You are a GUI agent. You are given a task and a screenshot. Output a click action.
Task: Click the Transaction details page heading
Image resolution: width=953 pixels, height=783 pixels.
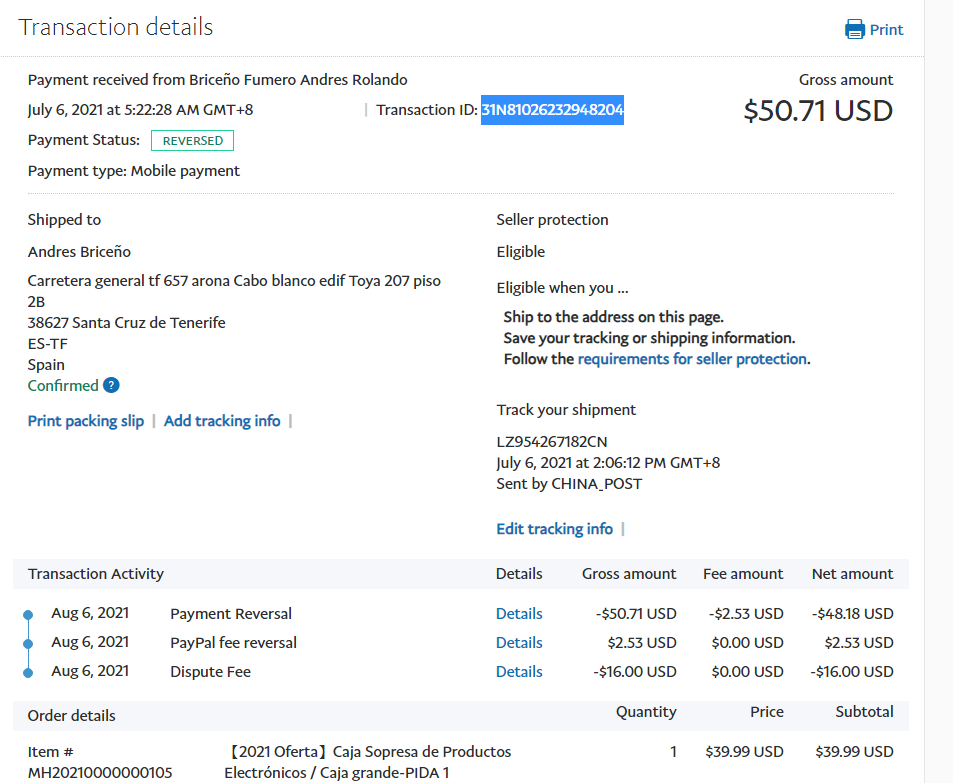click(x=116, y=27)
